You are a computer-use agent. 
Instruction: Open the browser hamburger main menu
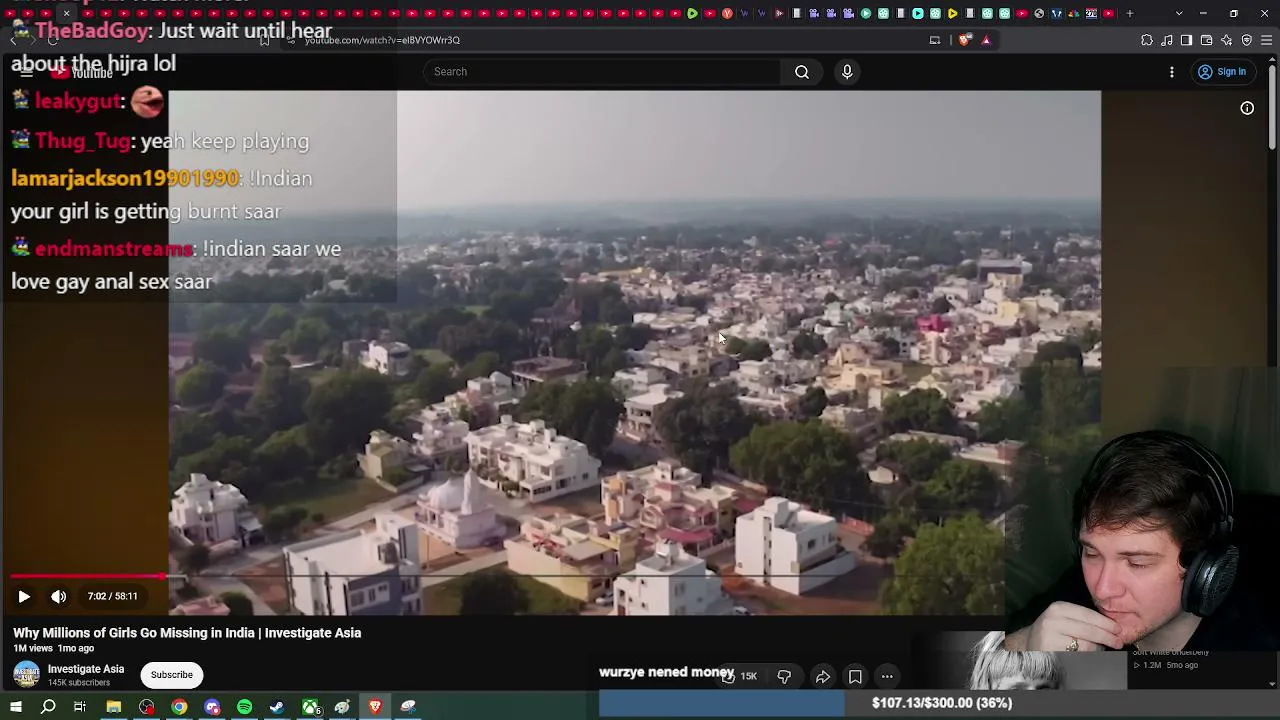(1267, 40)
